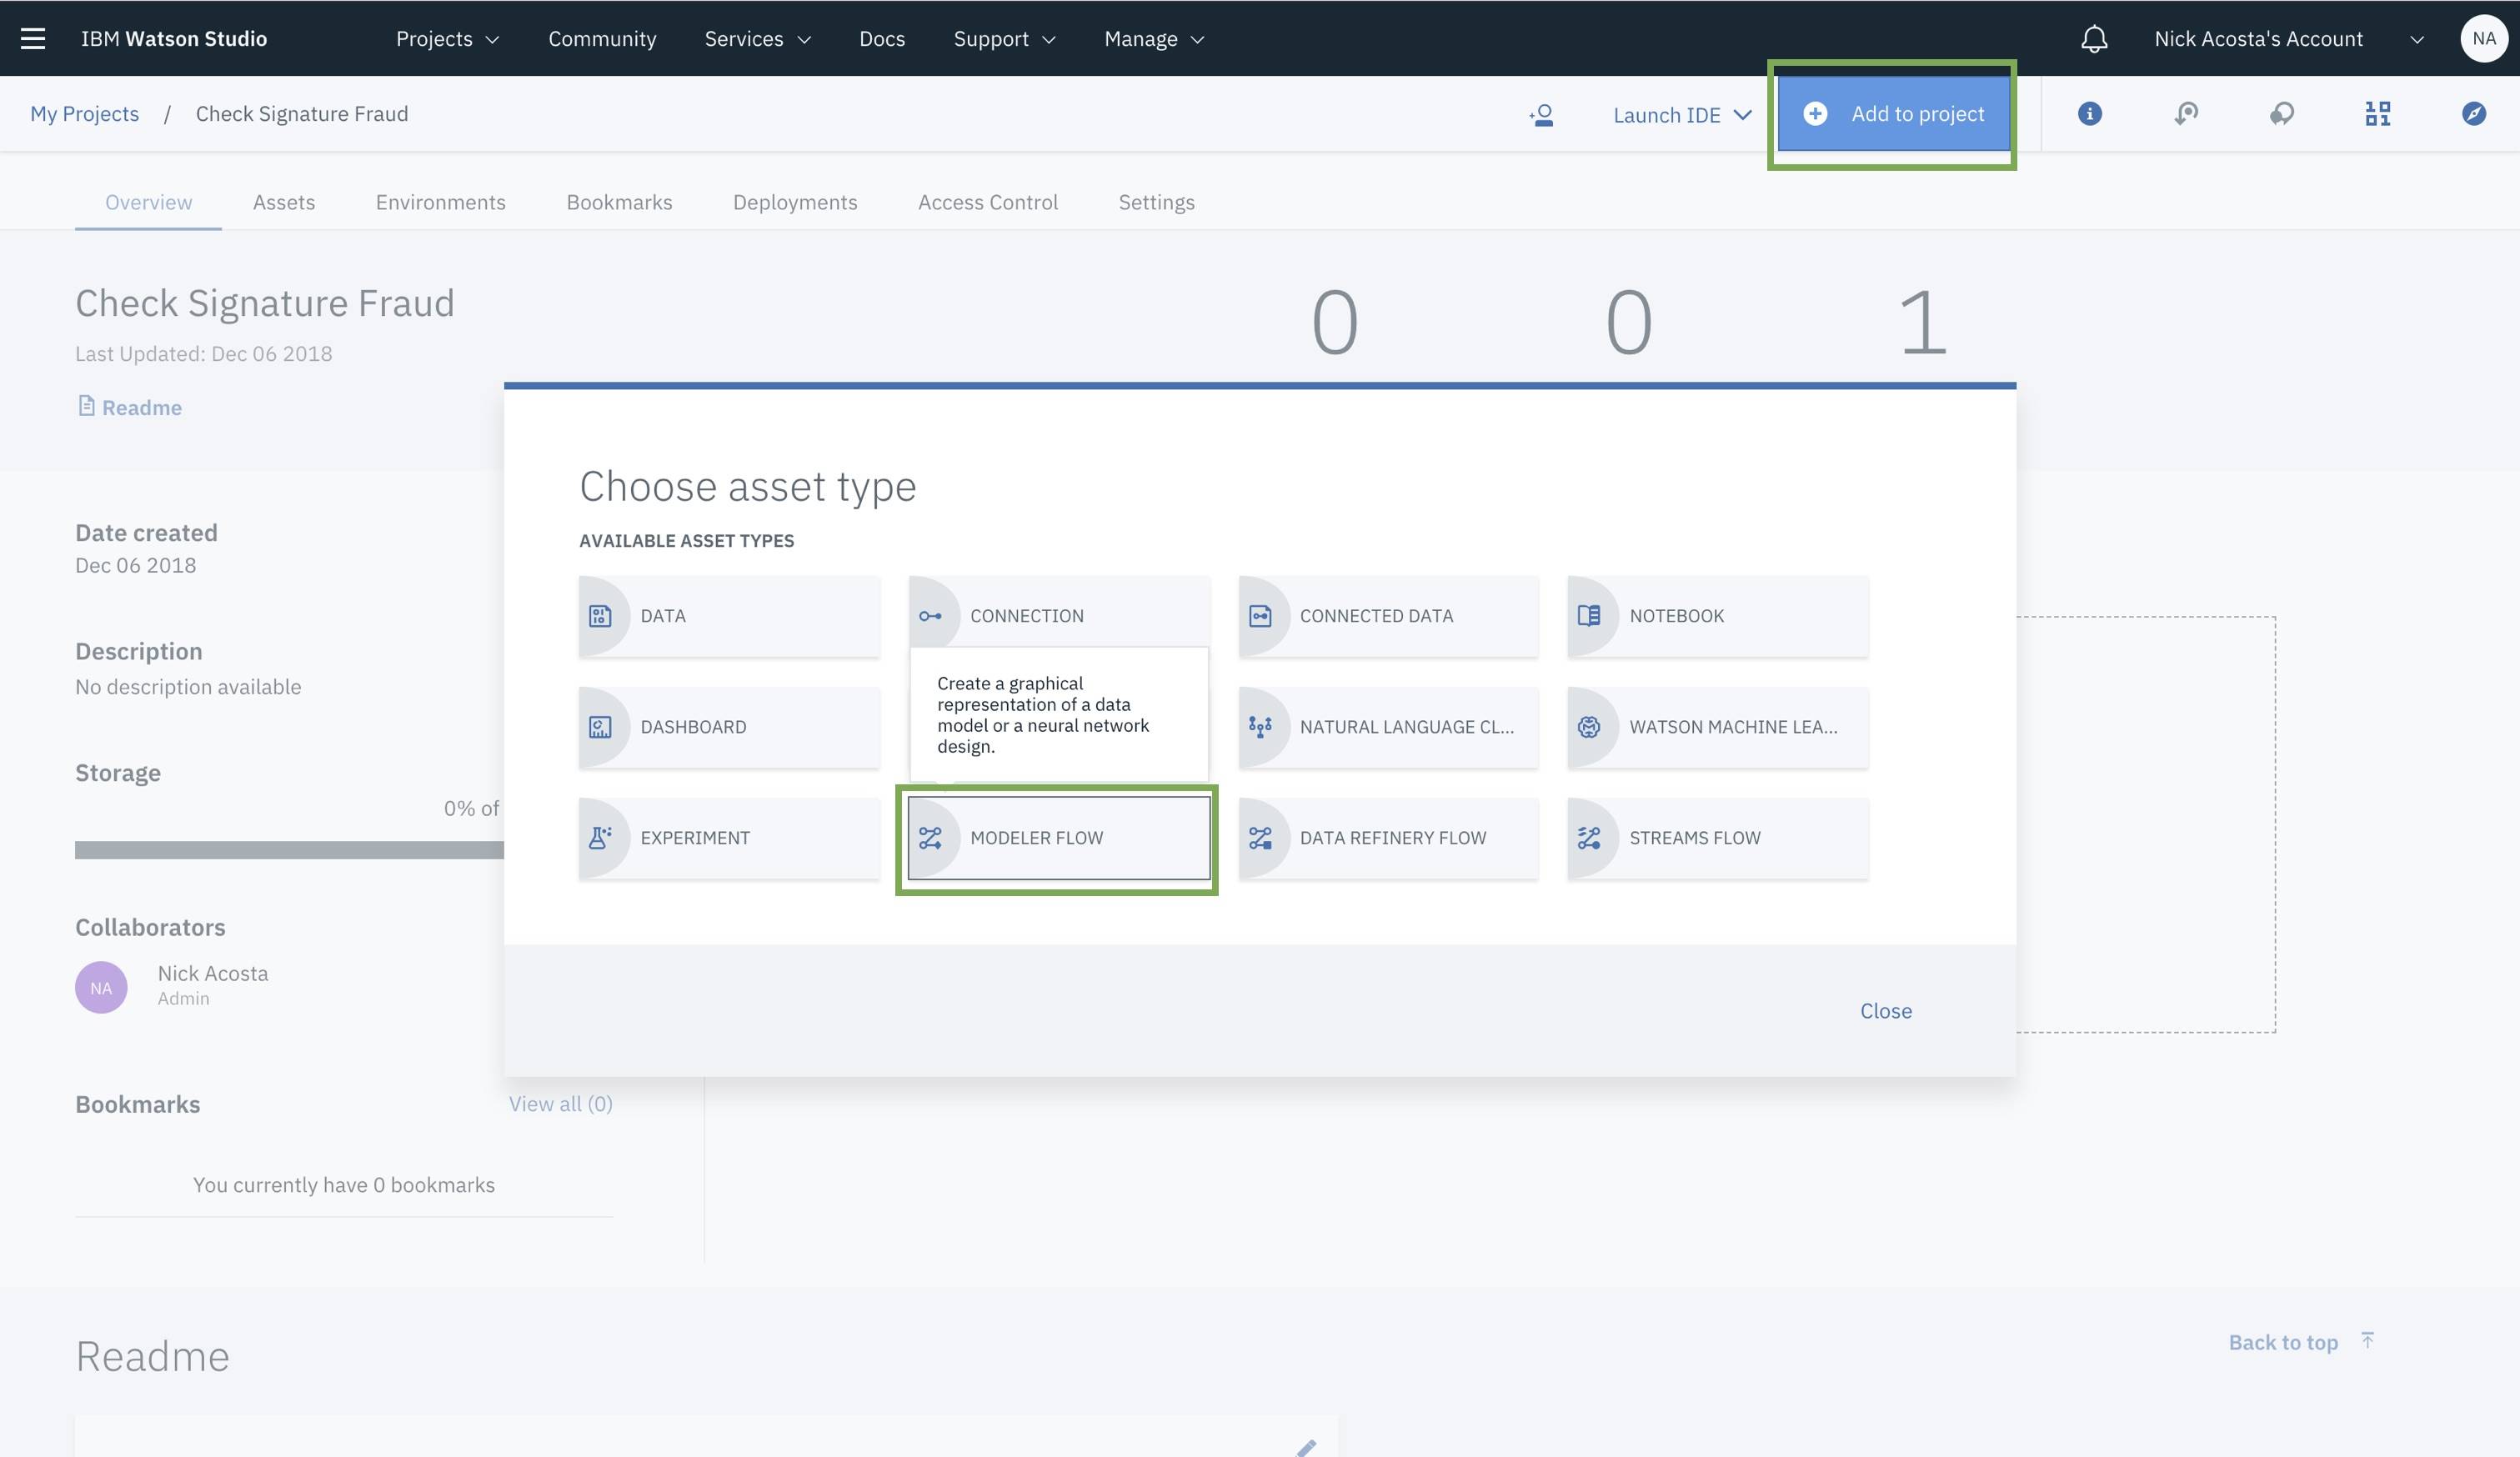Click the compass explore icon
The width and height of the screenshot is (2520, 1457).
coord(2473,114)
